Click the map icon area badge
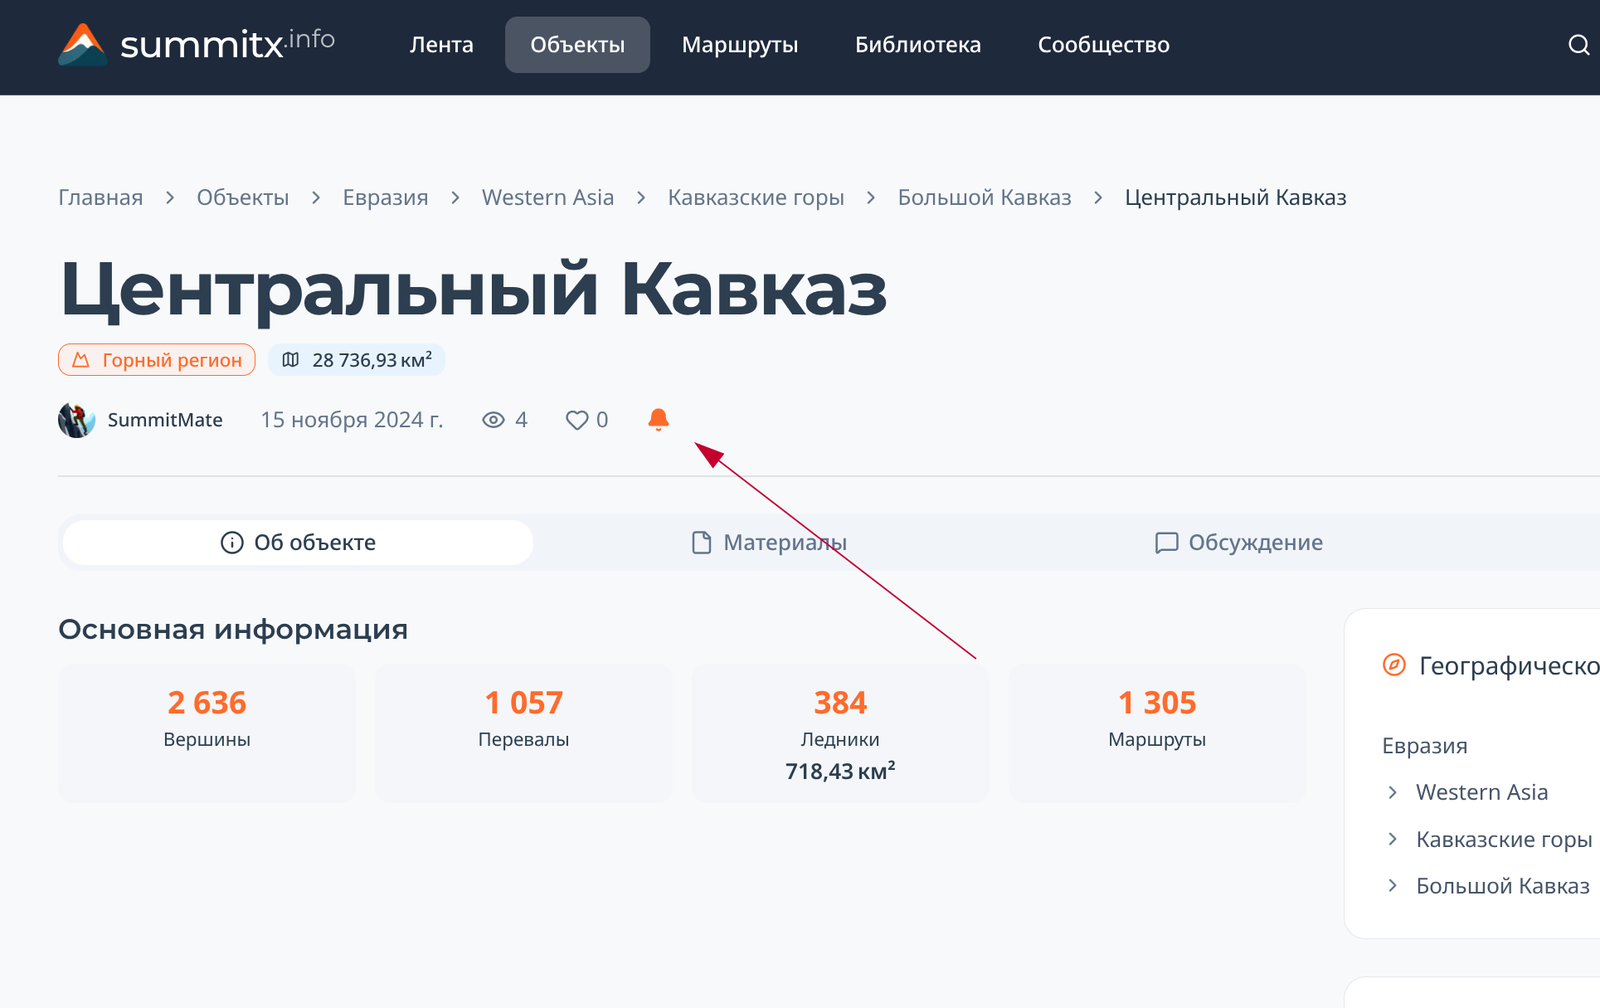The height and width of the screenshot is (1008, 1600). coord(291,360)
